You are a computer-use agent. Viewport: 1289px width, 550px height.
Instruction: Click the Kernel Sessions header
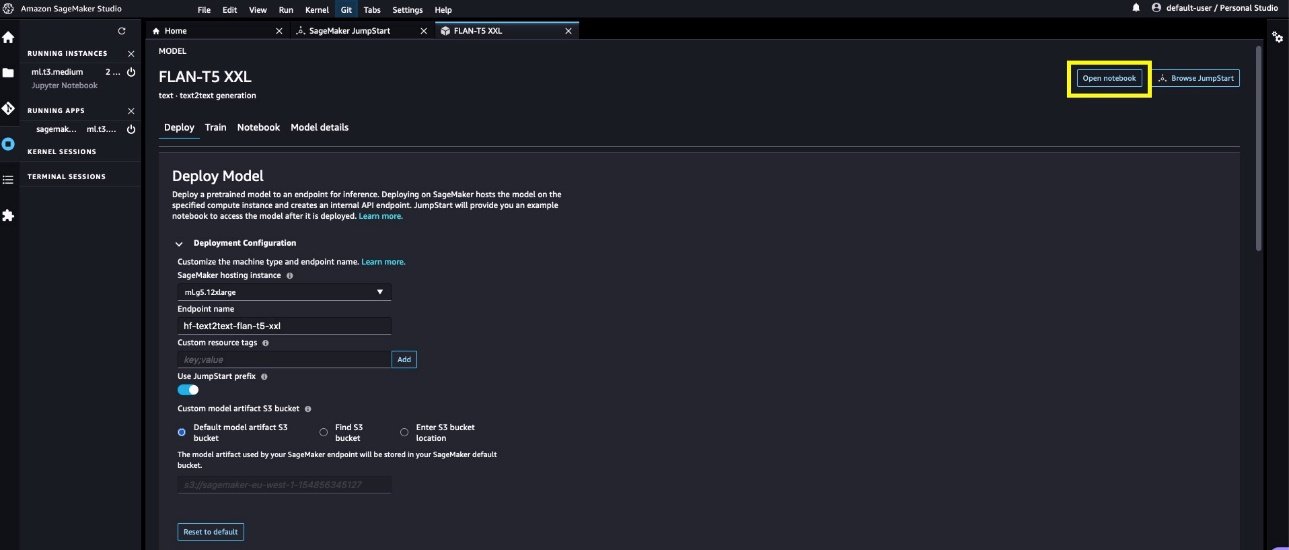(x=62, y=152)
